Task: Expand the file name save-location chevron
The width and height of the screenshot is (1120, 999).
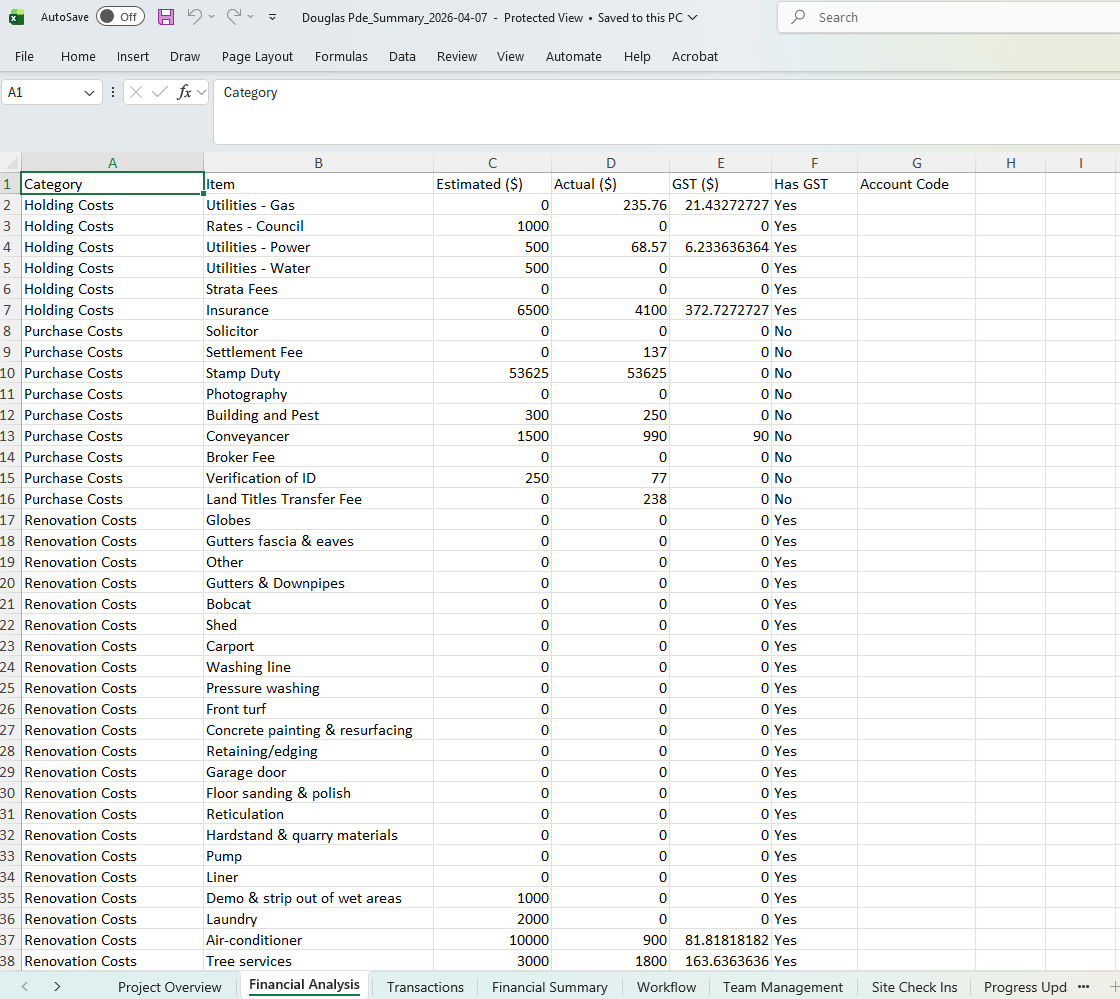Action: click(x=692, y=17)
